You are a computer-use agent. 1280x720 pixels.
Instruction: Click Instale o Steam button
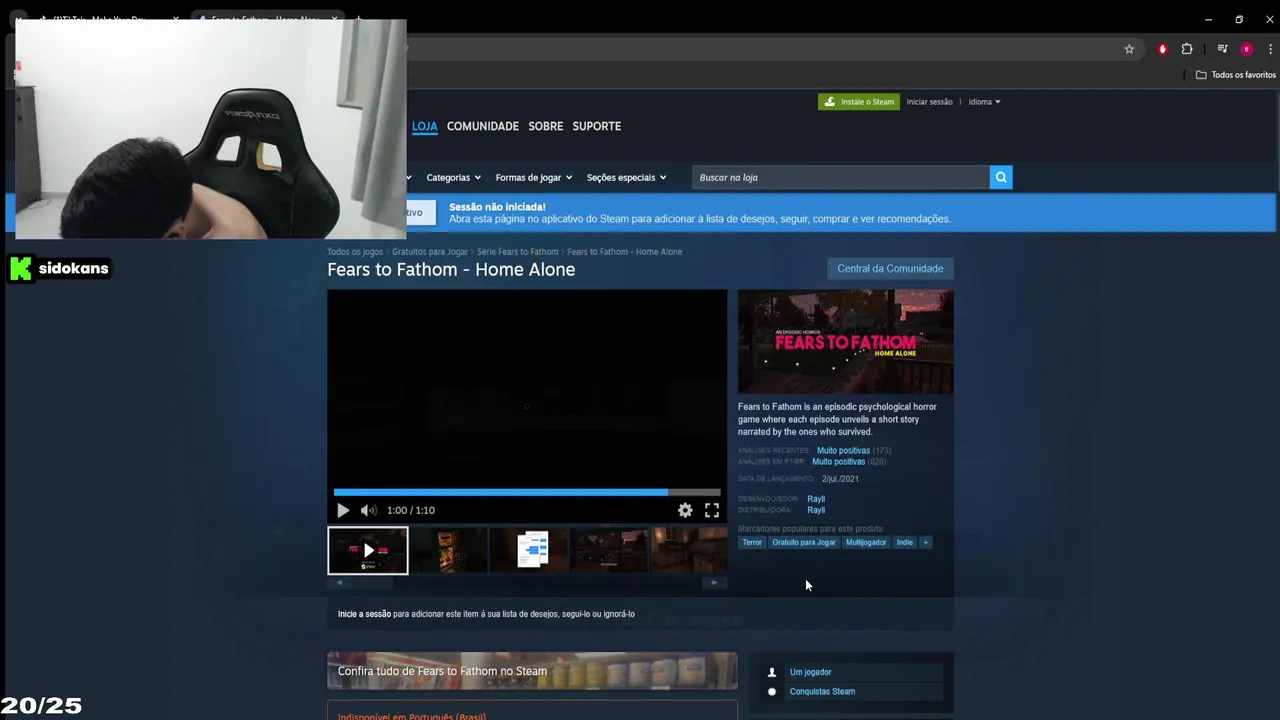[859, 102]
